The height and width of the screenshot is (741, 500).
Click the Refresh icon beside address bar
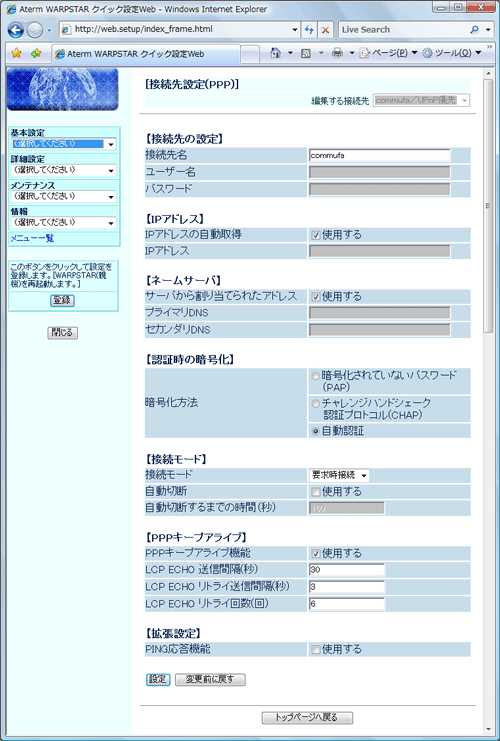309,30
